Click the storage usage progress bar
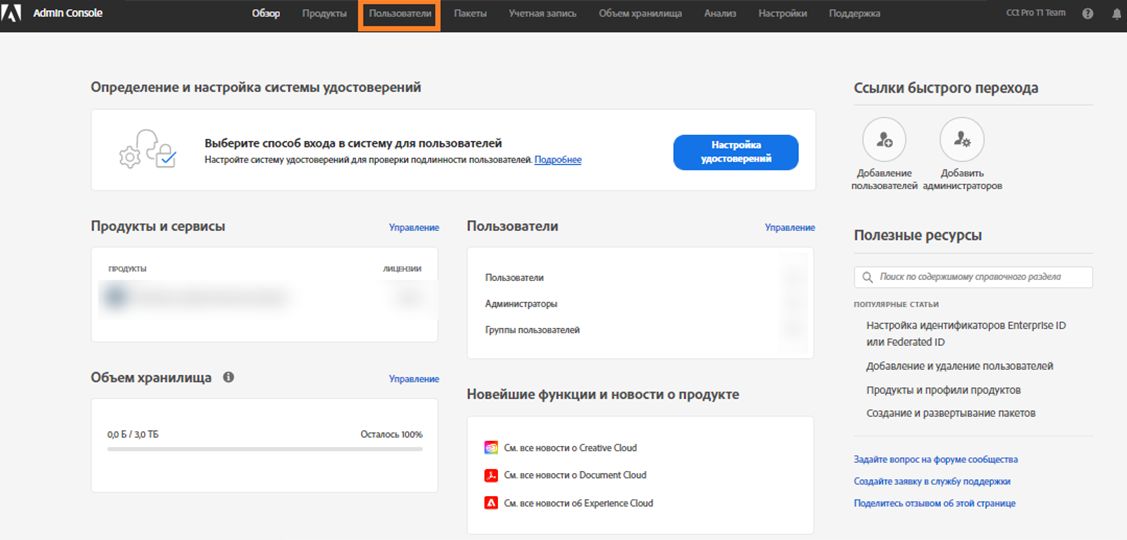The image size is (1127, 540). click(x=264, y=449)
